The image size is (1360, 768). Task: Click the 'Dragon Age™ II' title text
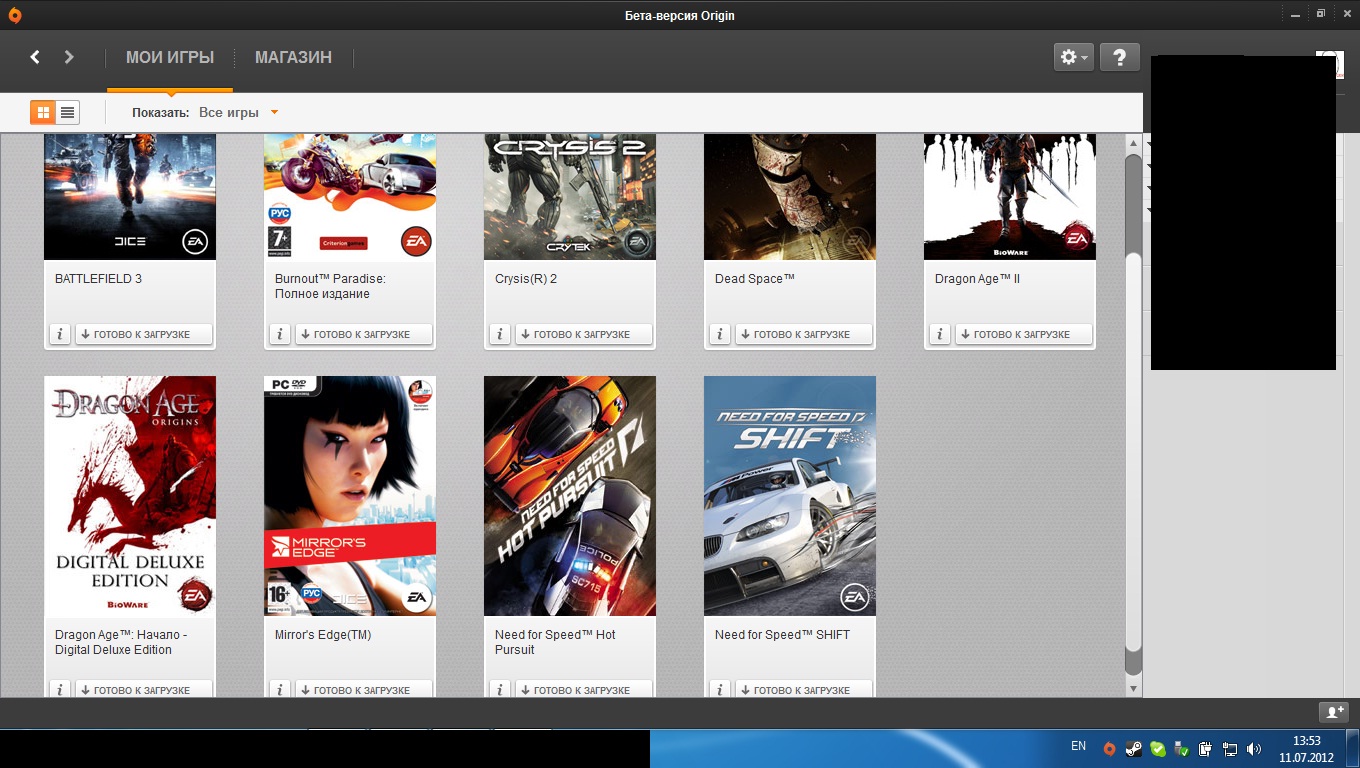(x=977, y=279)
